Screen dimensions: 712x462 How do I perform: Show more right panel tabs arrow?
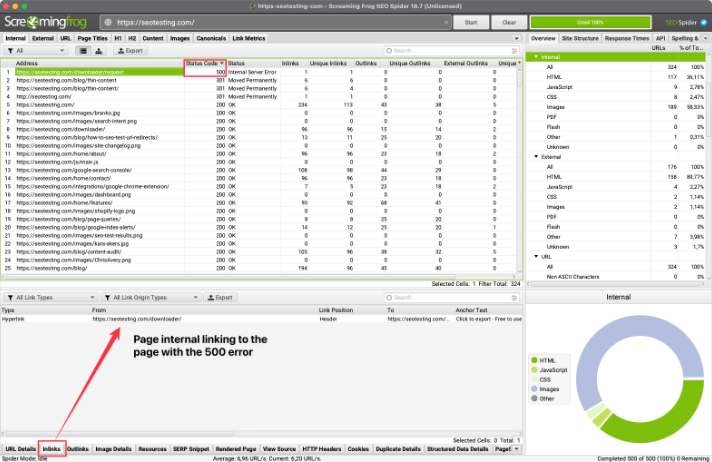(706, 39)
